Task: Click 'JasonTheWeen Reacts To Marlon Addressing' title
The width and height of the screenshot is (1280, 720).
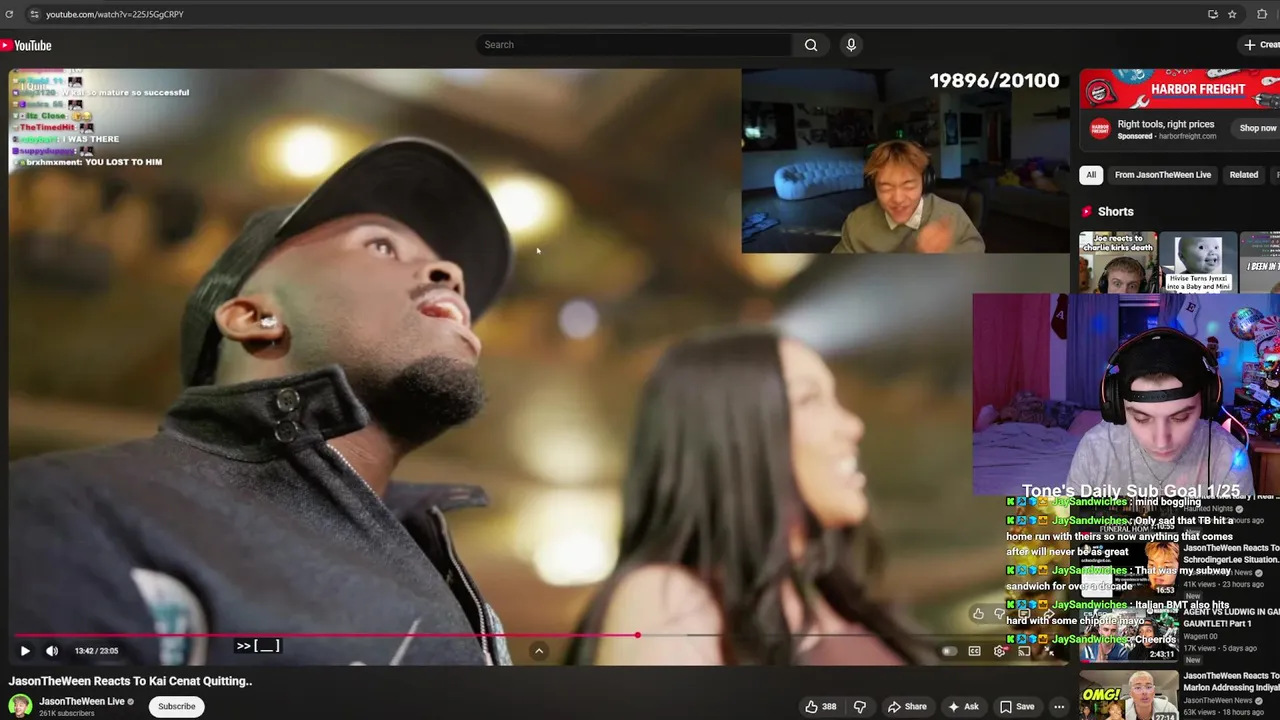Action: click(1232, 682)
